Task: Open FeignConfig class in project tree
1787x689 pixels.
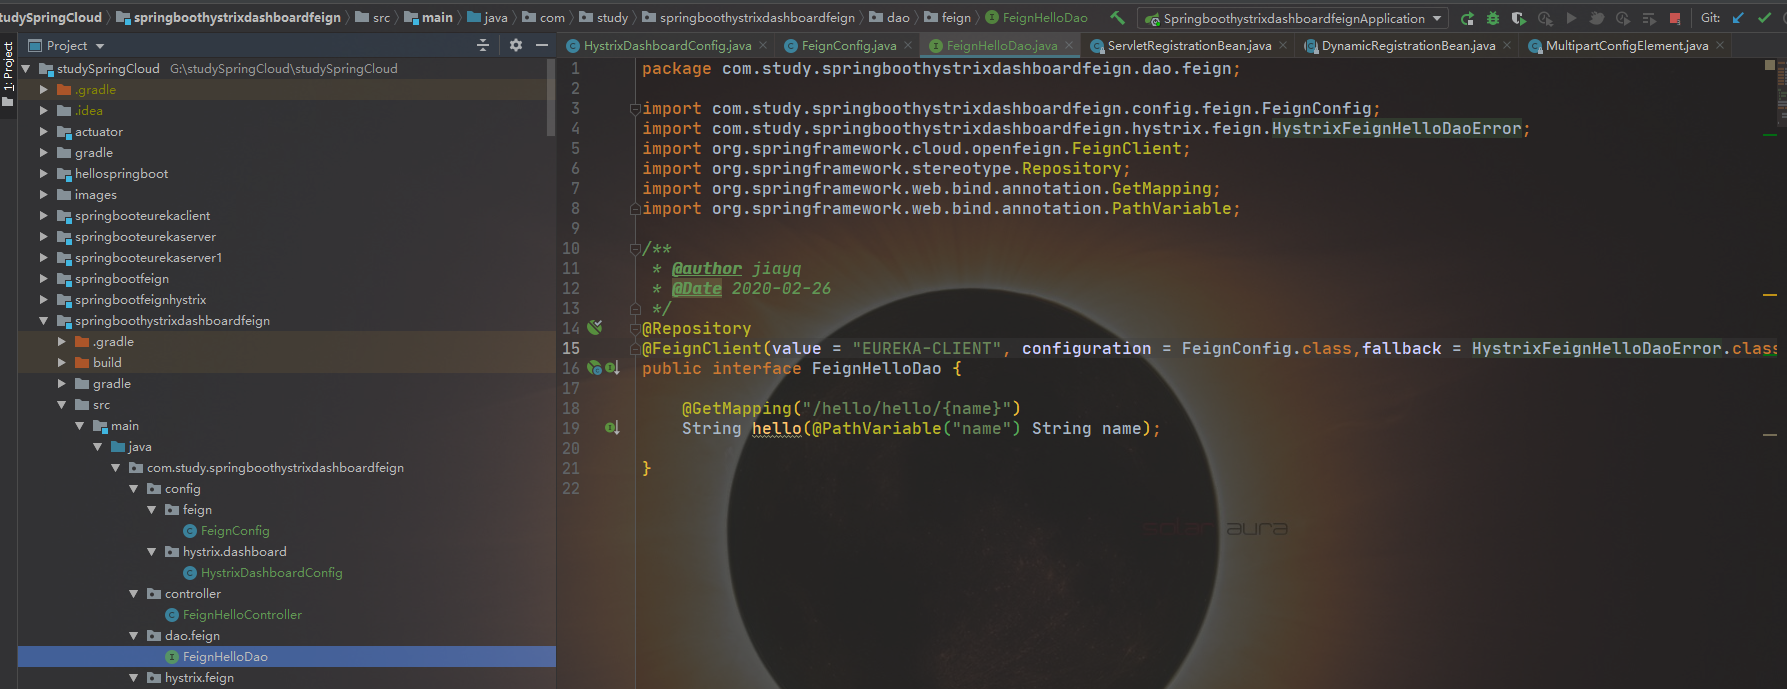Action: click(x=235, y=531)
